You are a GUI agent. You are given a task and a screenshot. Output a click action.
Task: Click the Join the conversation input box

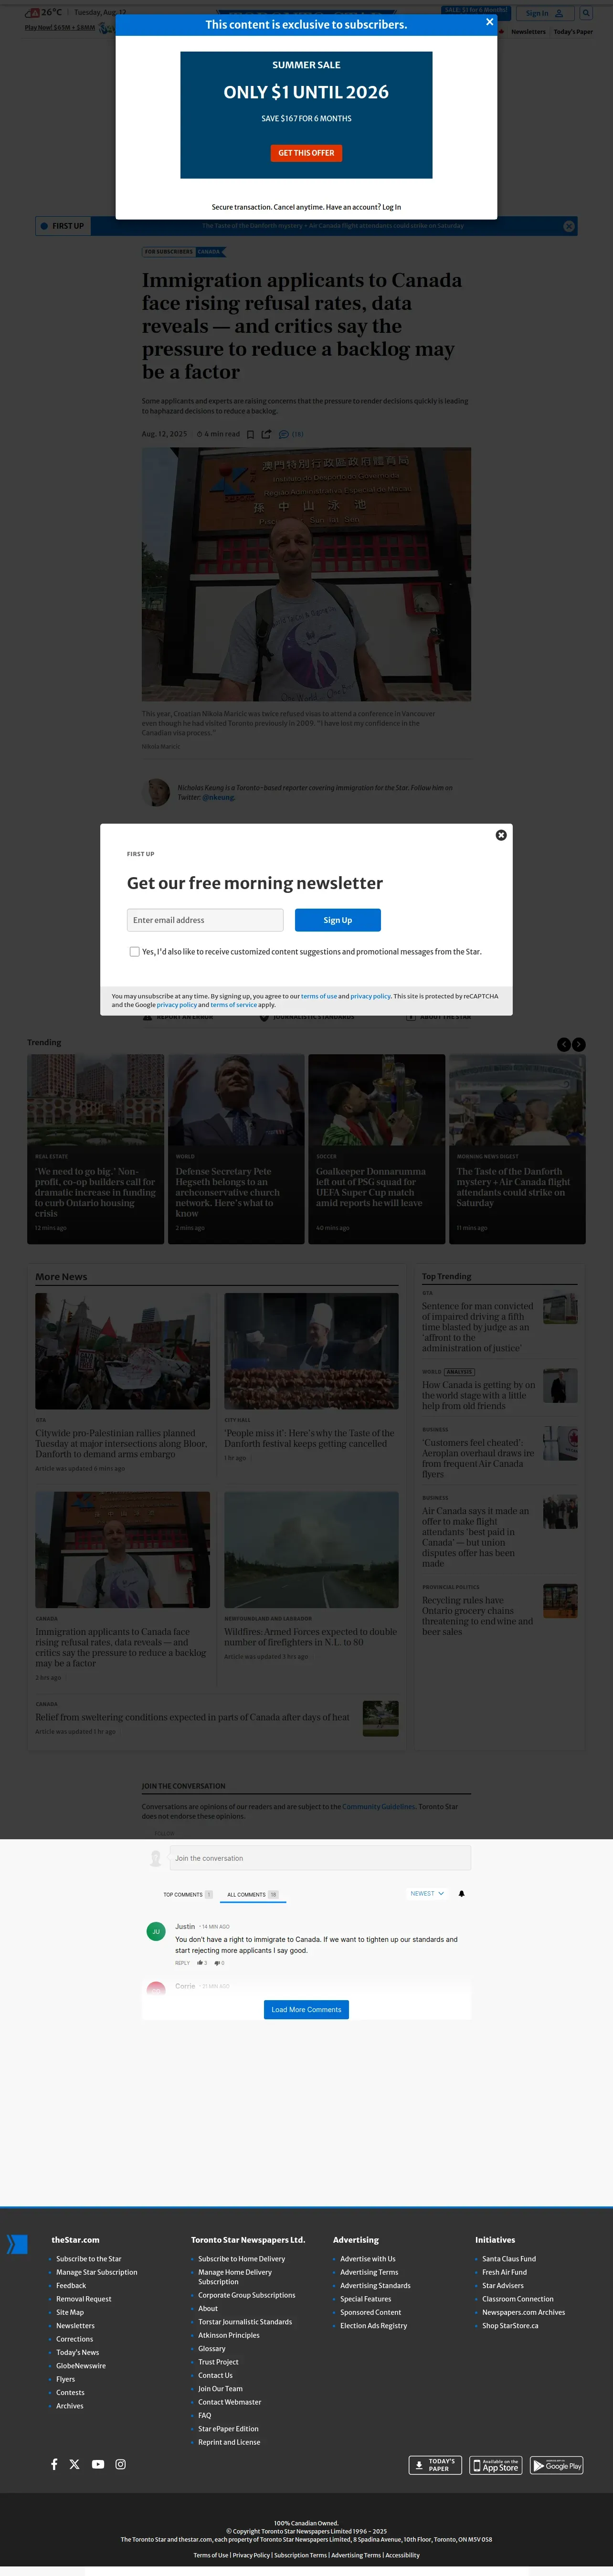(x=320, y=1858)
